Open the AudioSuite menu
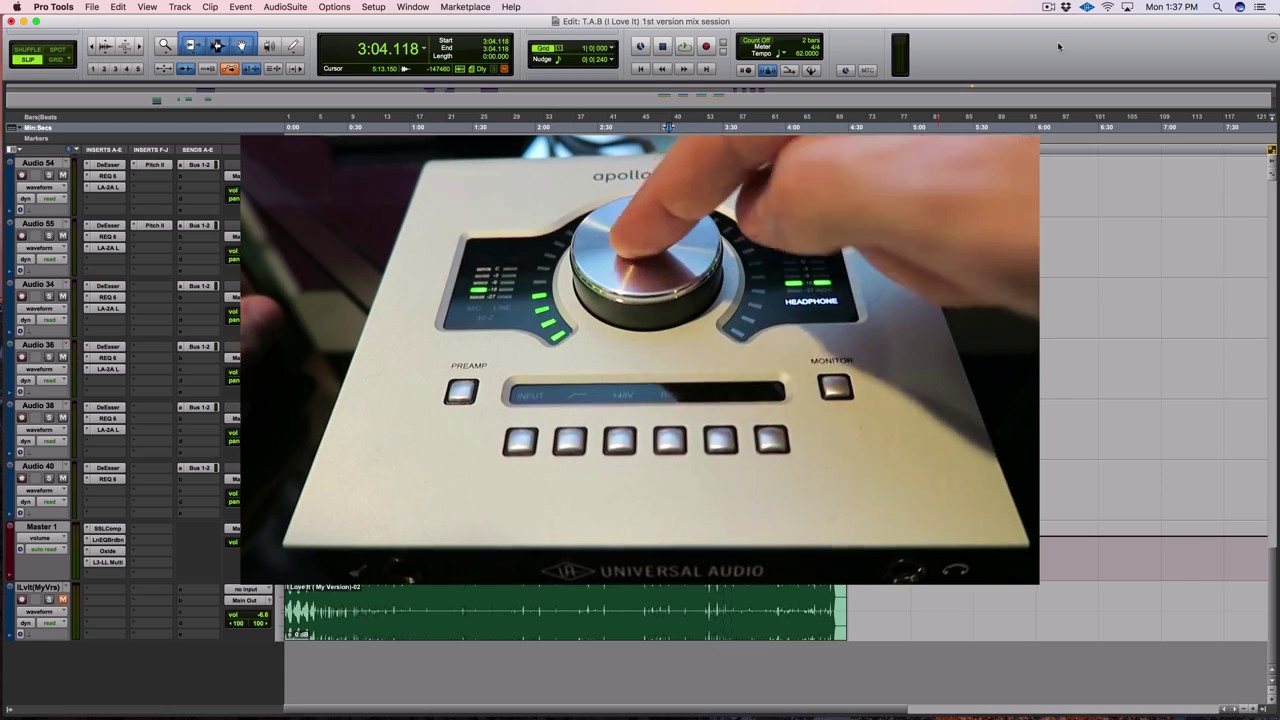1280x720 pixels. click(285, 7)
